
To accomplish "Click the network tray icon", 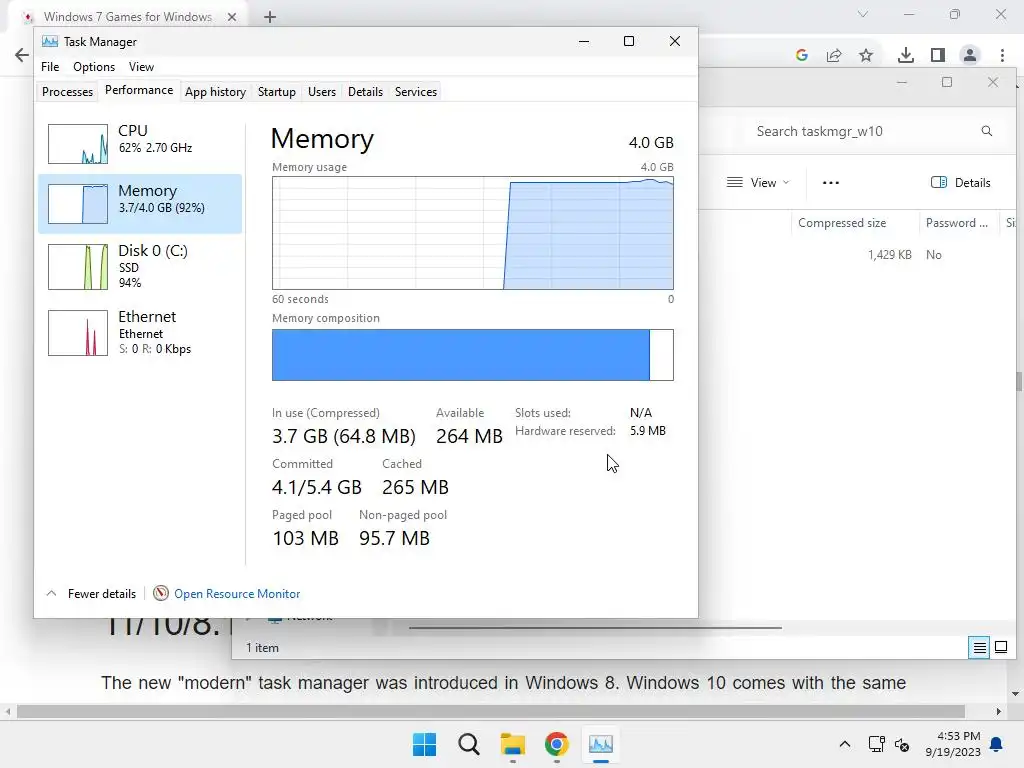I will [x=876, y=744].
